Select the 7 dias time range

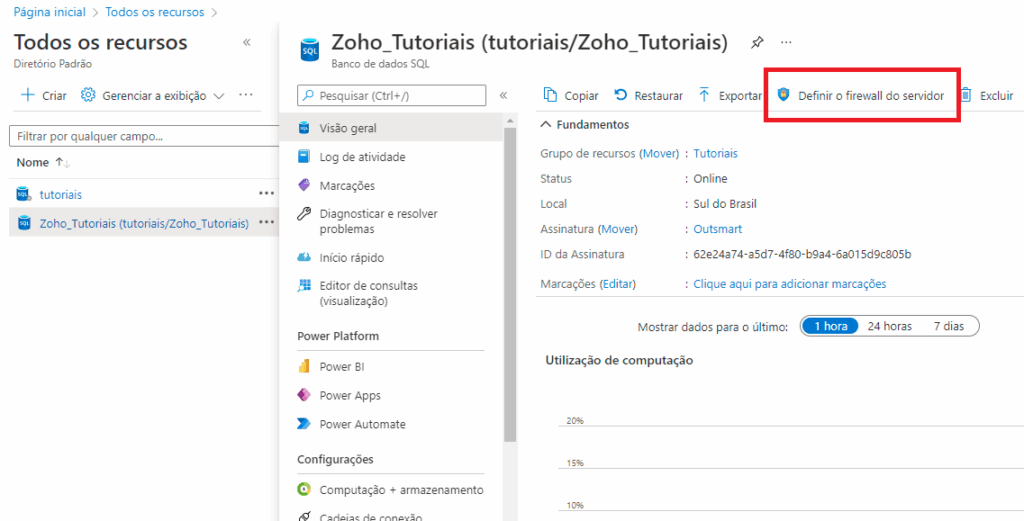948,326
